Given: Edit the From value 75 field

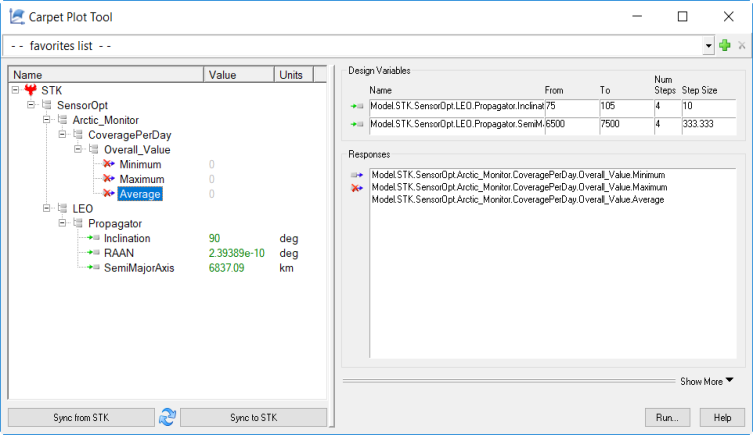Looking at the screenshot, I should point(568,106).
